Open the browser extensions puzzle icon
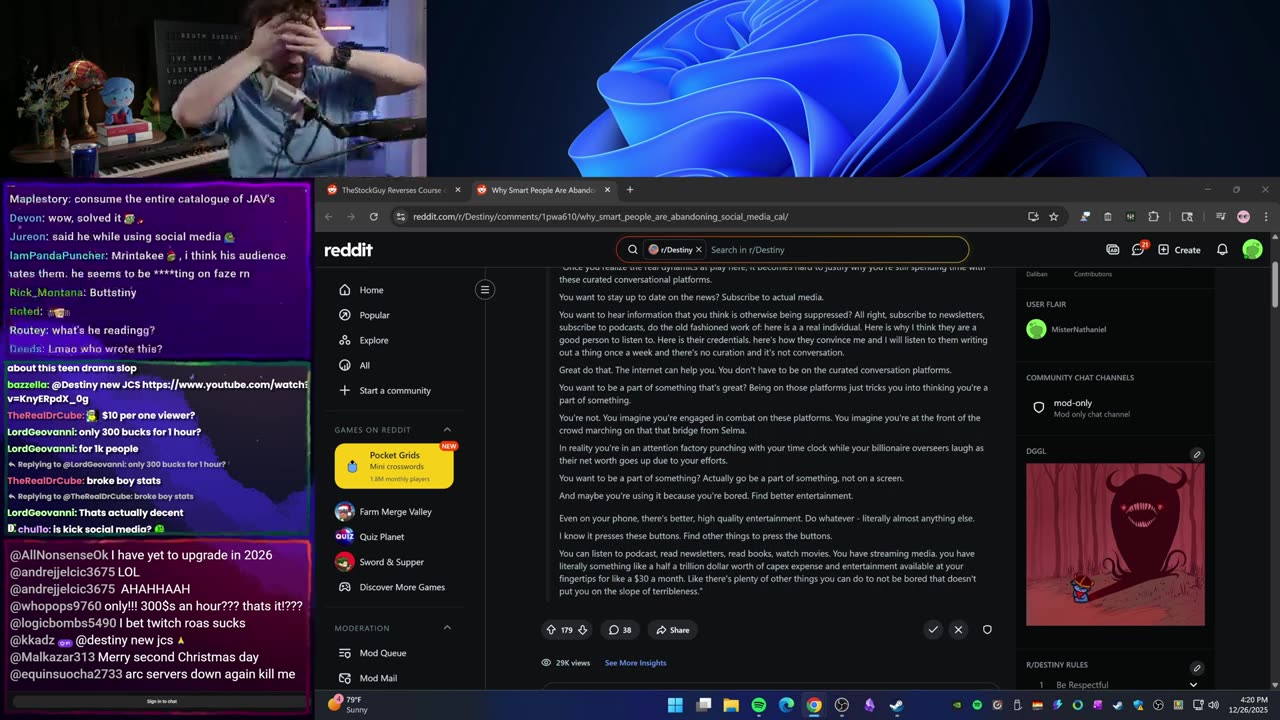This screenshot has width=1280, height=720. point(1153,216)
